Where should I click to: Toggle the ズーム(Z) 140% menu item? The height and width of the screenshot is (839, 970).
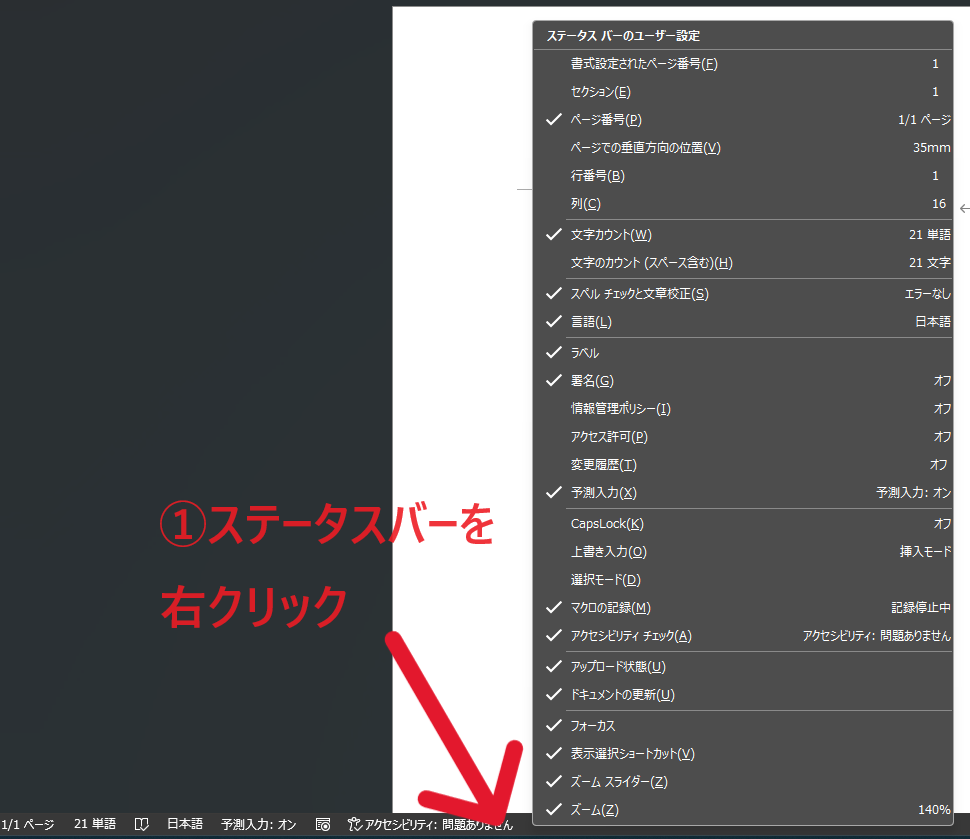742,809
